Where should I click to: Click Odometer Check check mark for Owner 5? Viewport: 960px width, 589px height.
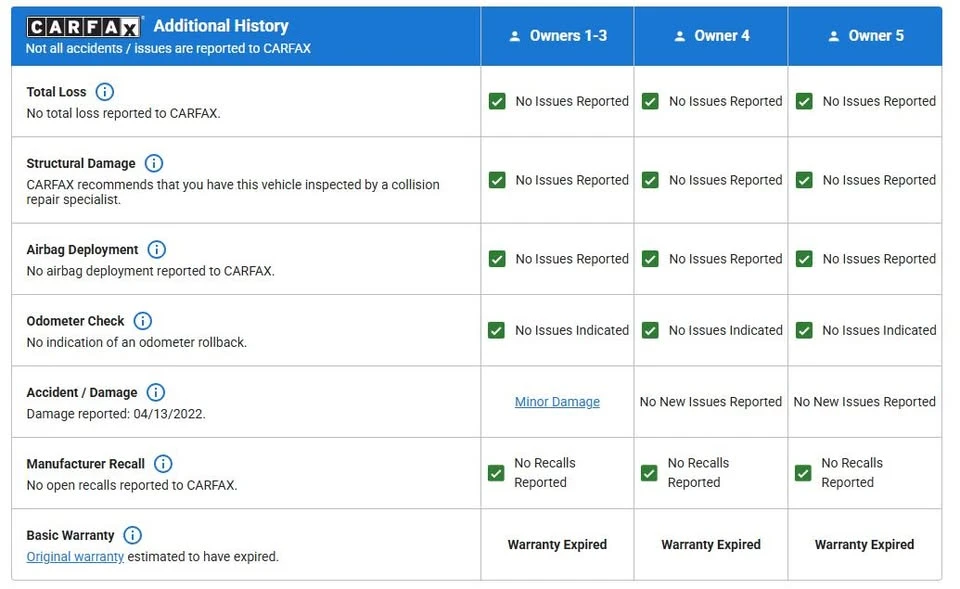[804, 331]
